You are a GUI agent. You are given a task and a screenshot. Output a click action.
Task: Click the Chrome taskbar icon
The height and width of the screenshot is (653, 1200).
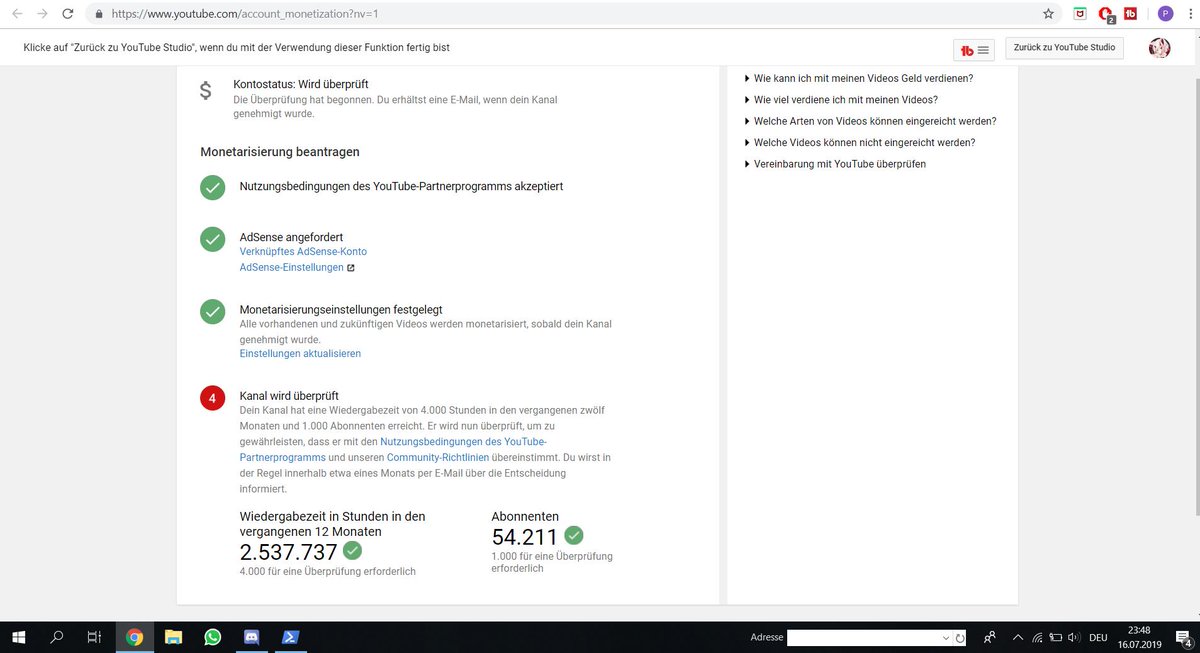point(134,637)
